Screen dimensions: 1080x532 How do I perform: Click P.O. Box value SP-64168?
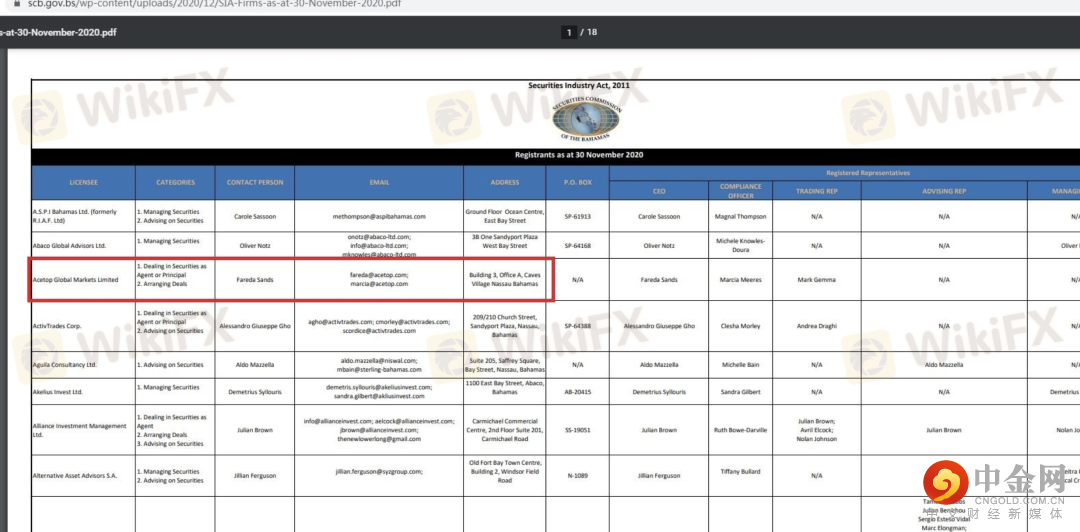[577, 245]
